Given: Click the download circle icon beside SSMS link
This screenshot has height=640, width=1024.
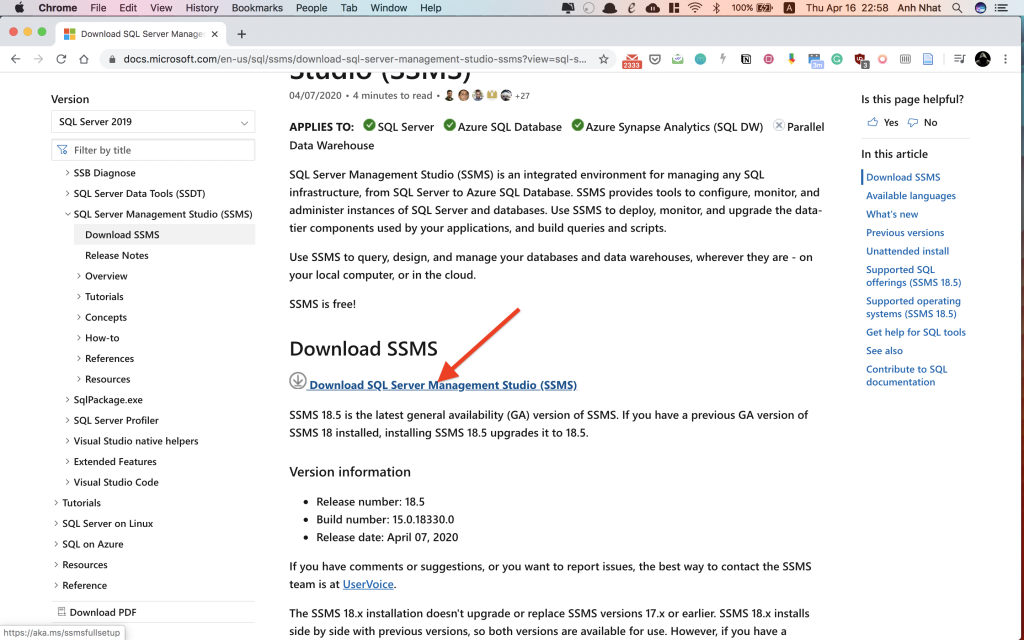Looking at the screenshot, I should pyautogui.click(x=298, y=381).
